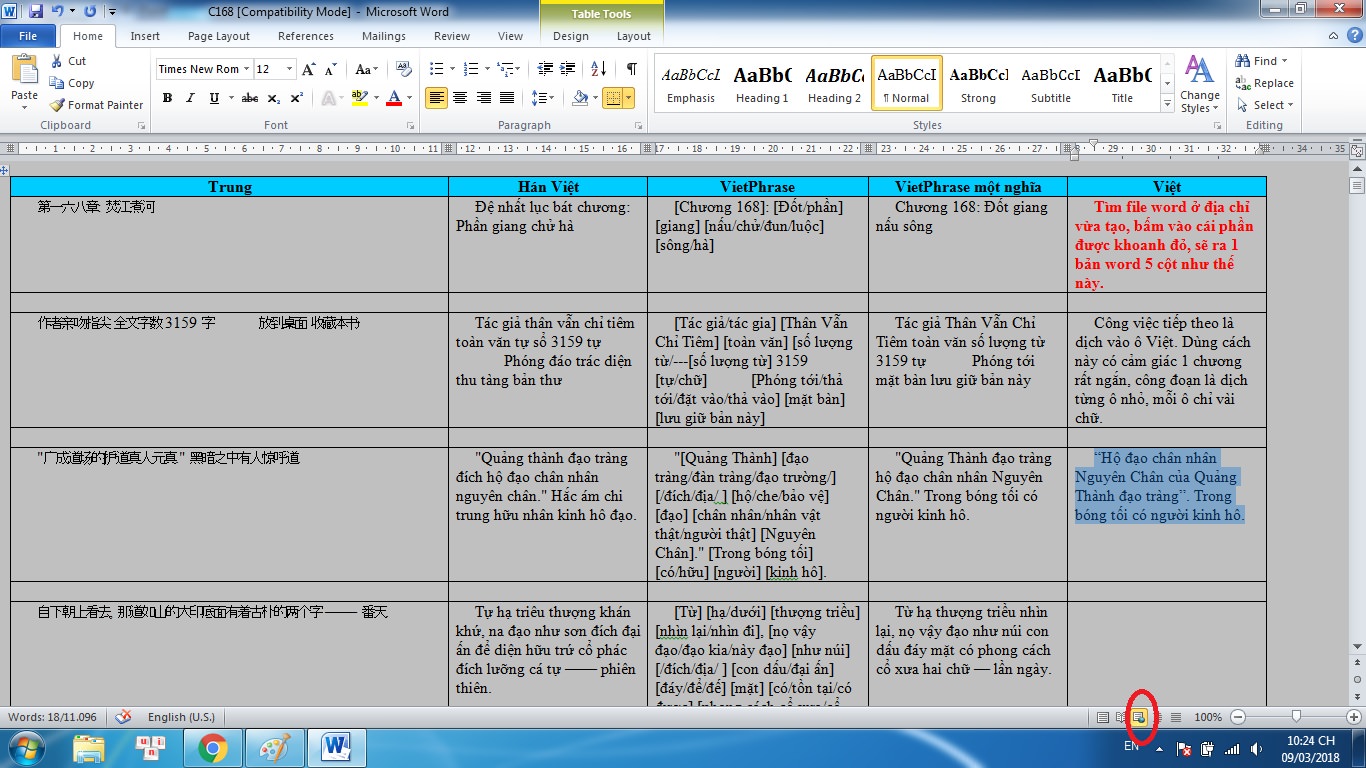
Task: Switch to Web Layout view in status bar
Action: point(1139,717)
